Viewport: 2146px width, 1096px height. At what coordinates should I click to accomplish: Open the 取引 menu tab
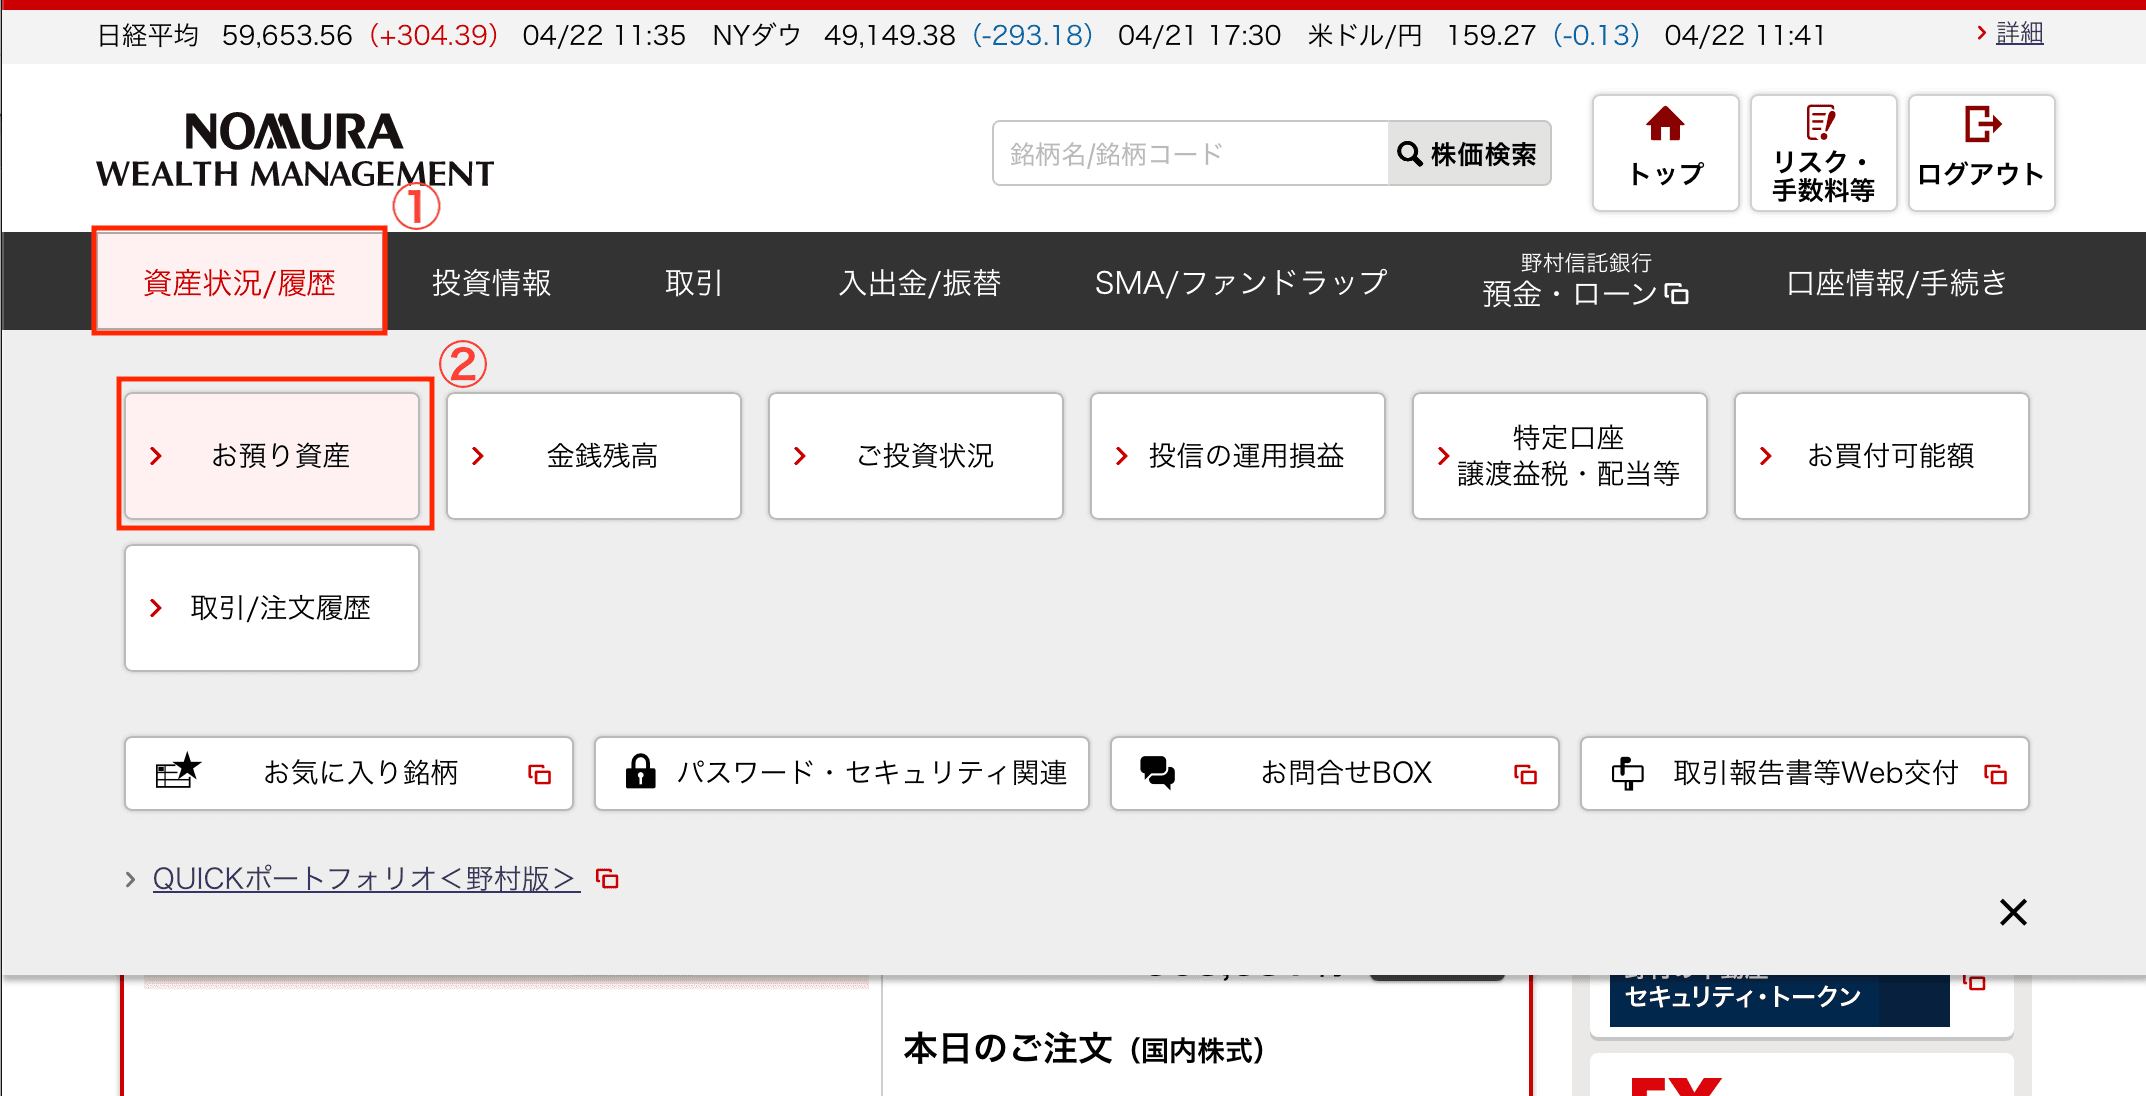[x=693, y=283]
